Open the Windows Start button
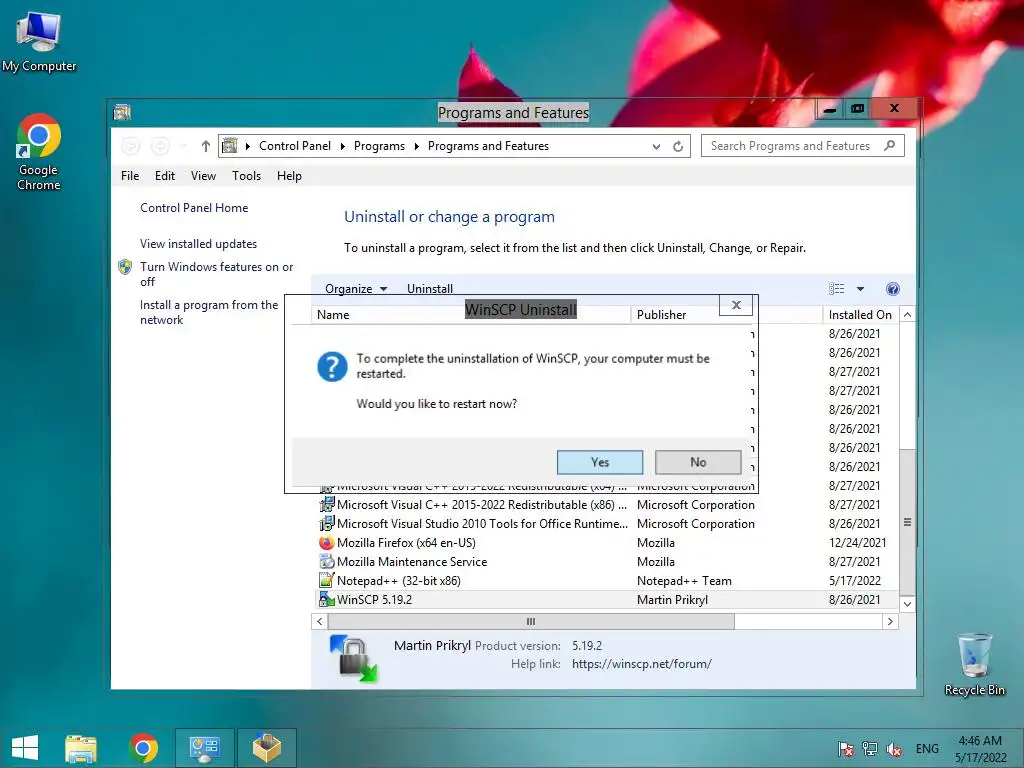 pyautogui.click(x=25, y=748)
